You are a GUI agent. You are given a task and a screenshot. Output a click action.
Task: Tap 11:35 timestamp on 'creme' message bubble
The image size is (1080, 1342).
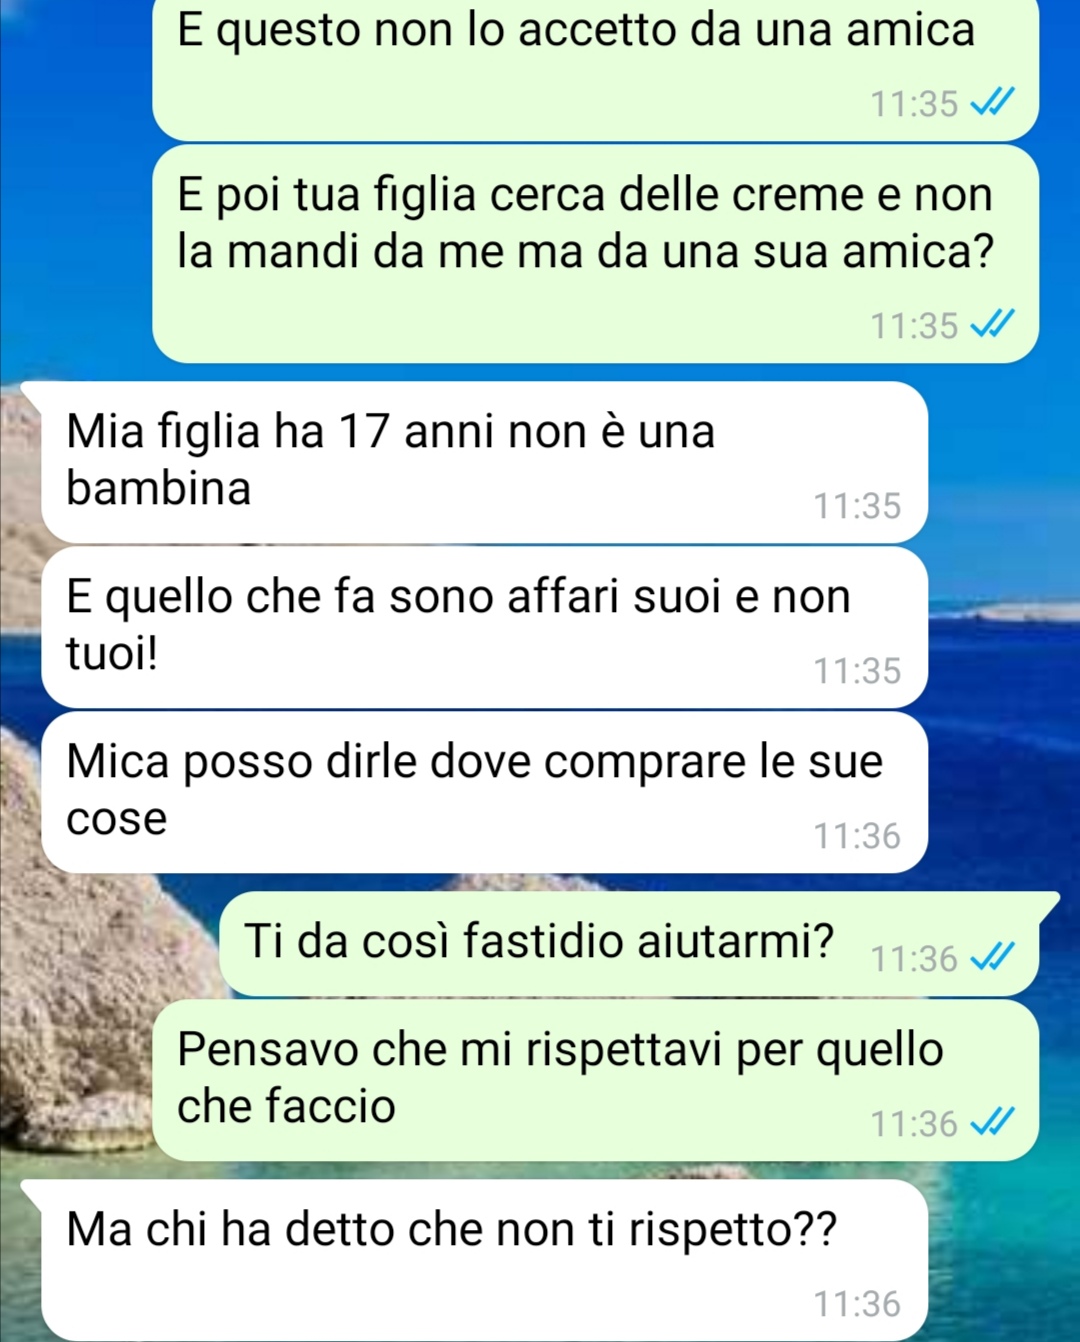[914, 326]
